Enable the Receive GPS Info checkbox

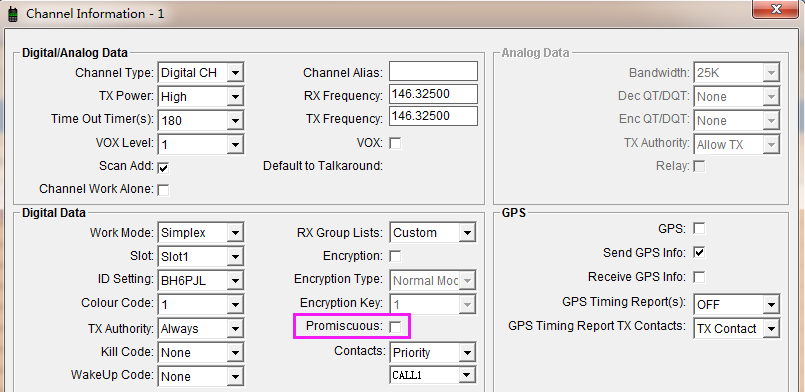[699, 277]
